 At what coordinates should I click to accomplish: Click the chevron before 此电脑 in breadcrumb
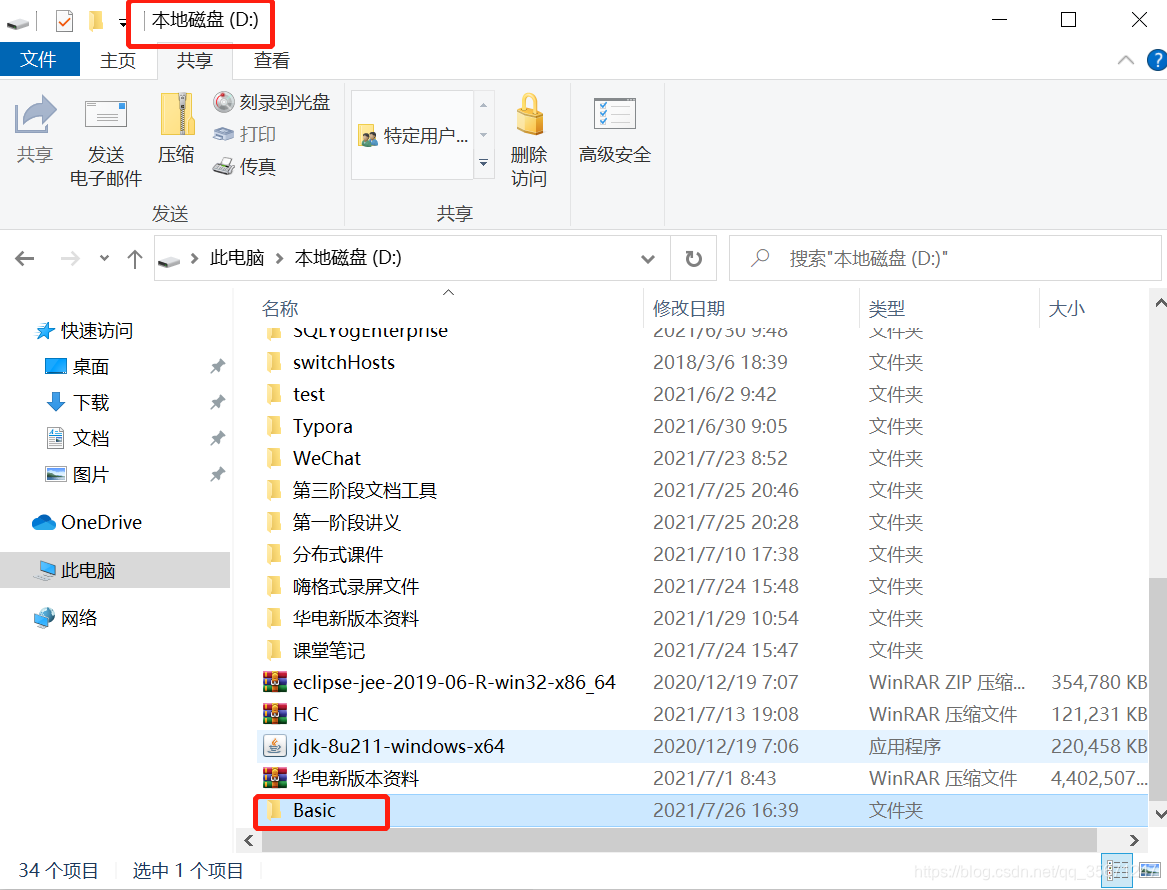(195, 258)
